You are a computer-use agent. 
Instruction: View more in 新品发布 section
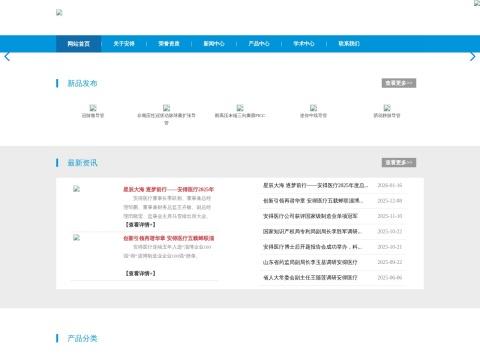tap(399, 83)
